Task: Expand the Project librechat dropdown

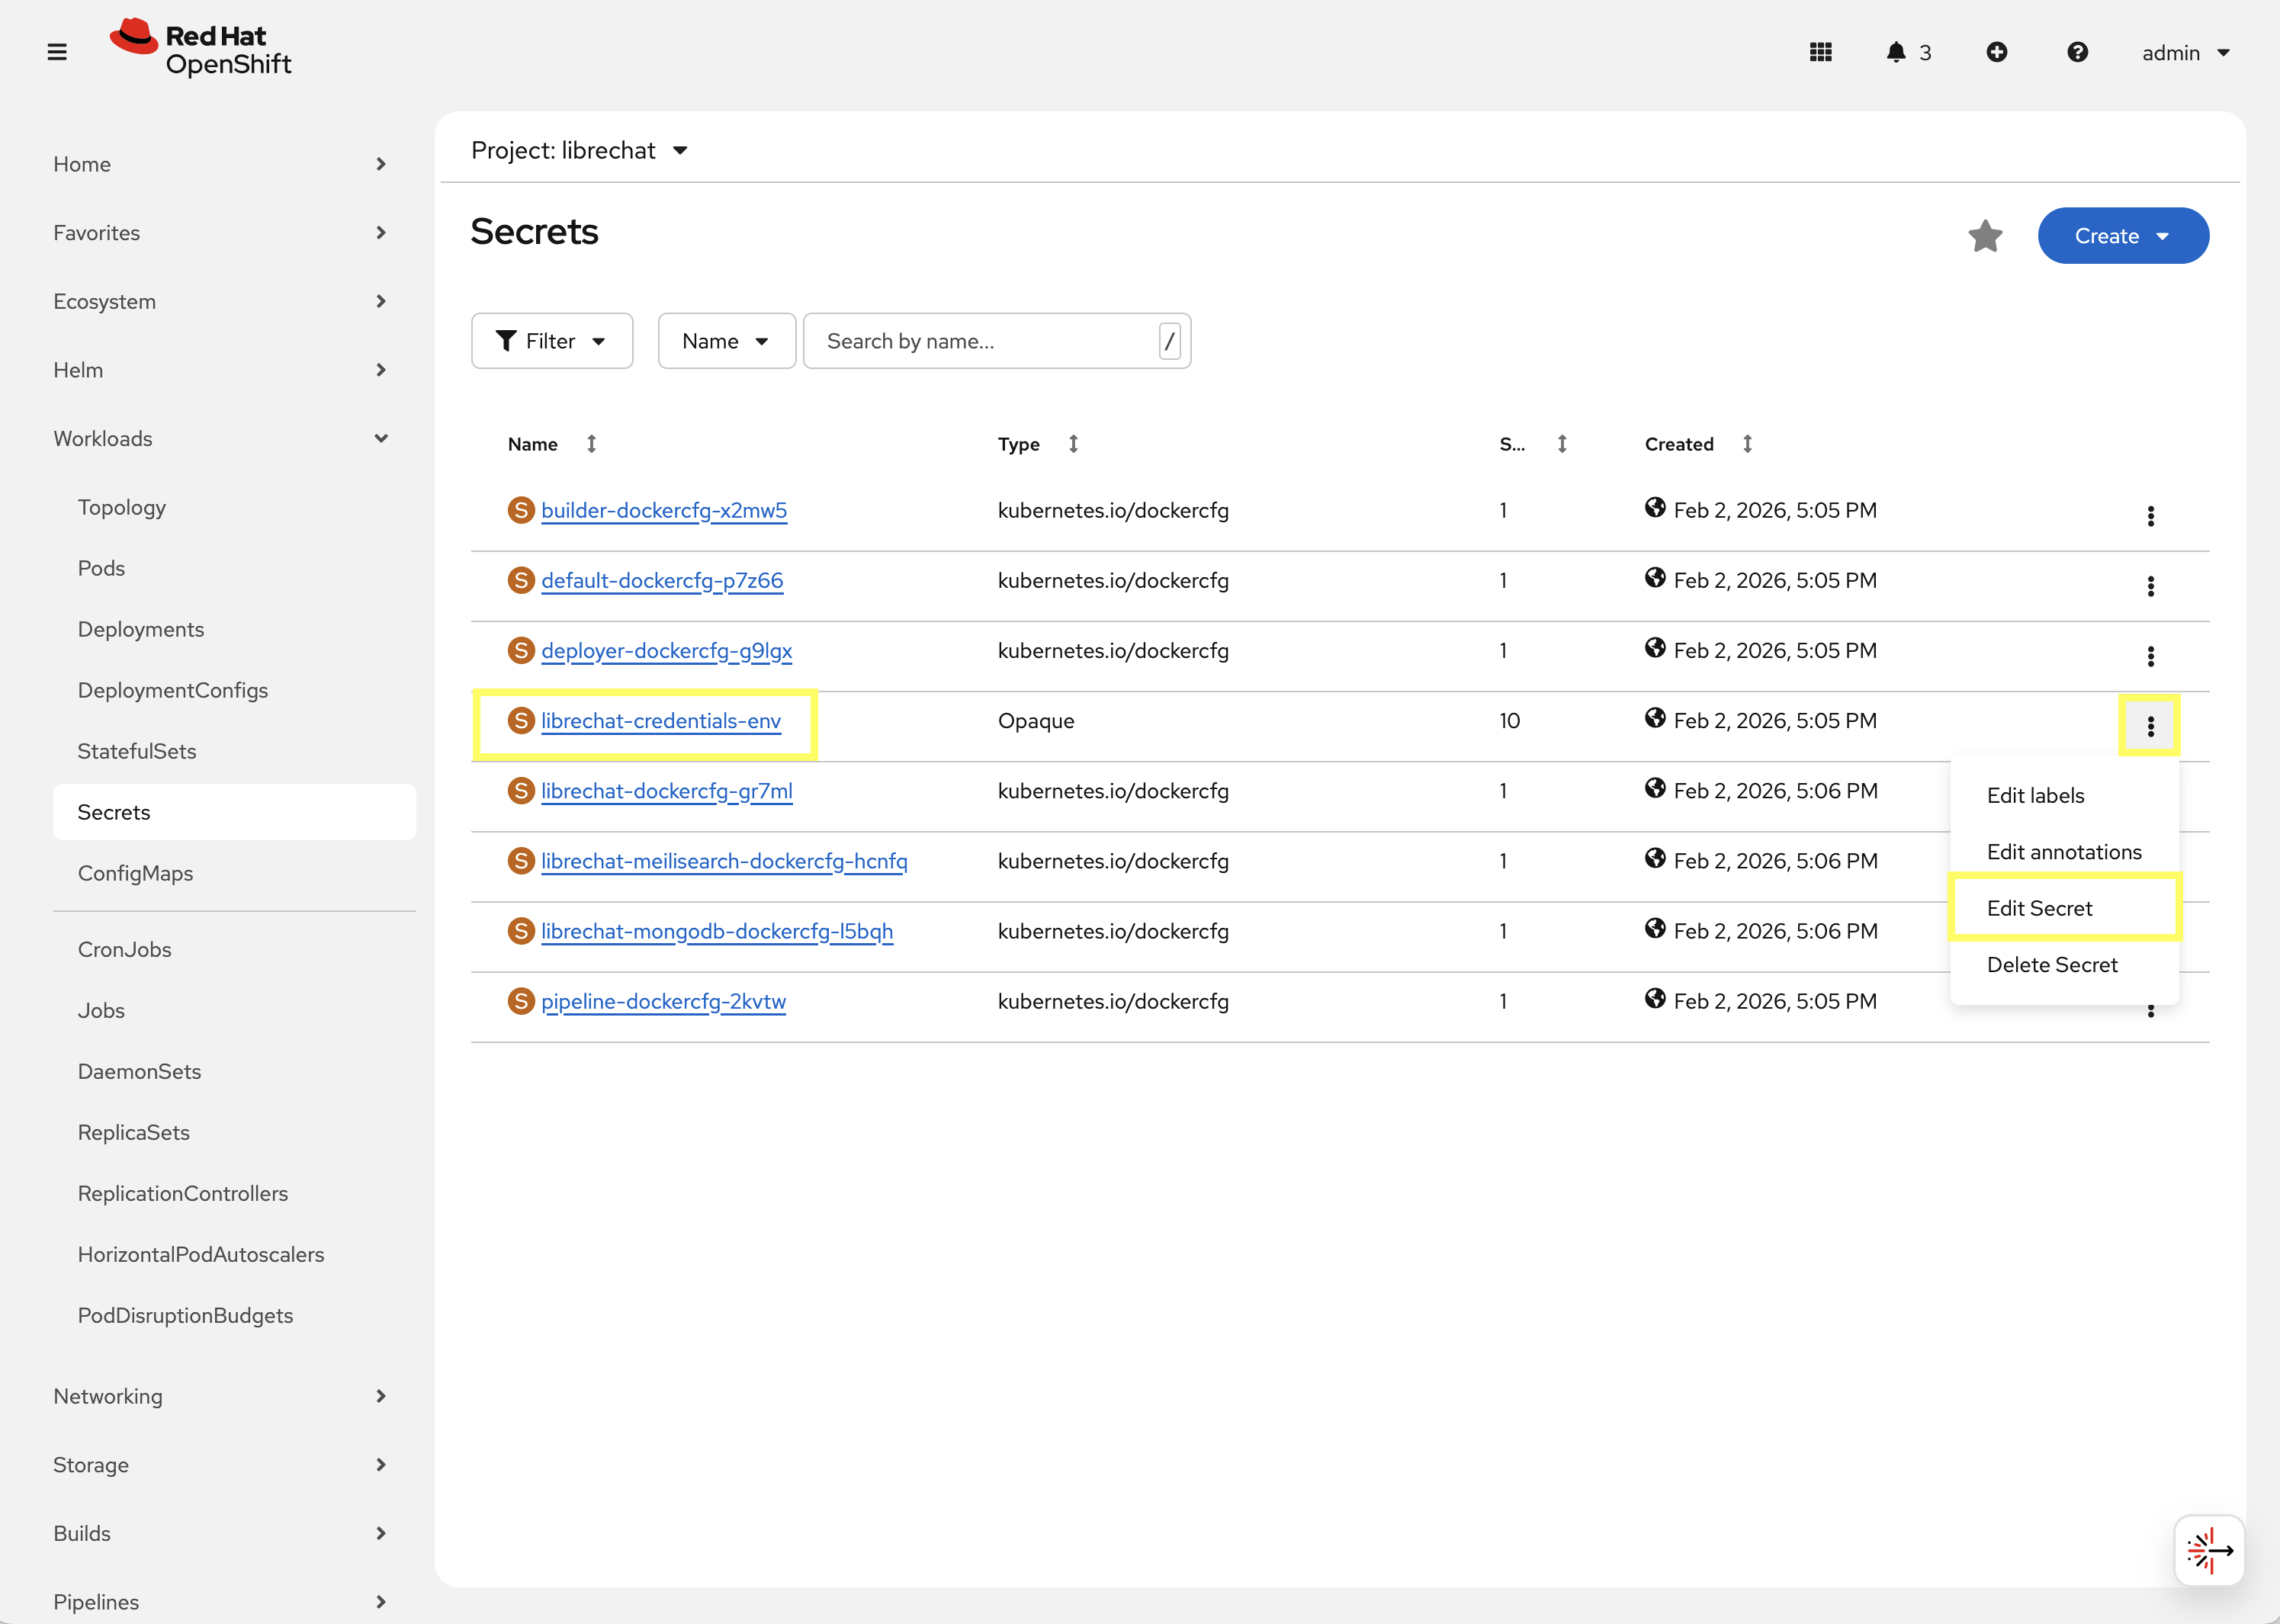Action: click(x=580, y=151)
